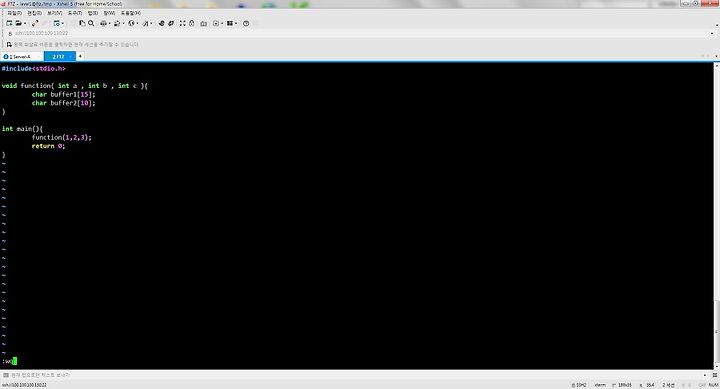The width and height of the screenshot is (720, 389).
Task: Open the 보기(V) View menu
Action: tap(55, 13)
